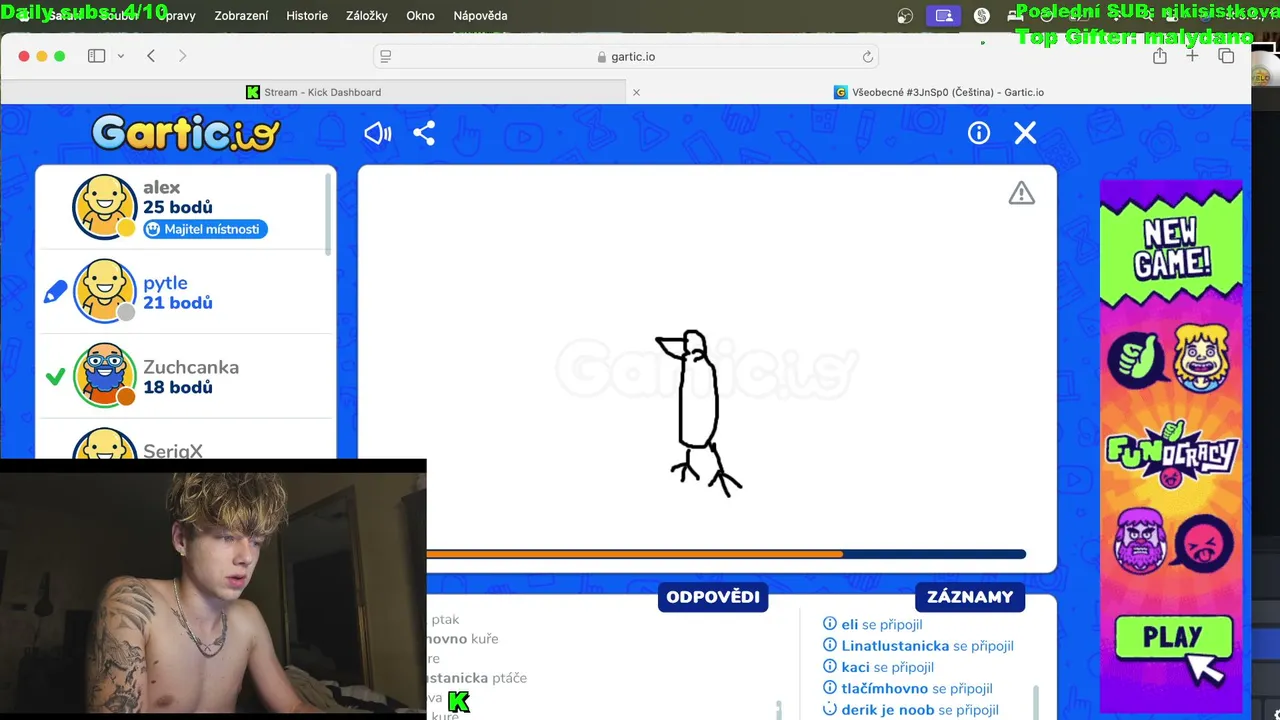Click the gartic.io address bar
The width and height of the screenshot is (1280, 720).
click(626, 57)
